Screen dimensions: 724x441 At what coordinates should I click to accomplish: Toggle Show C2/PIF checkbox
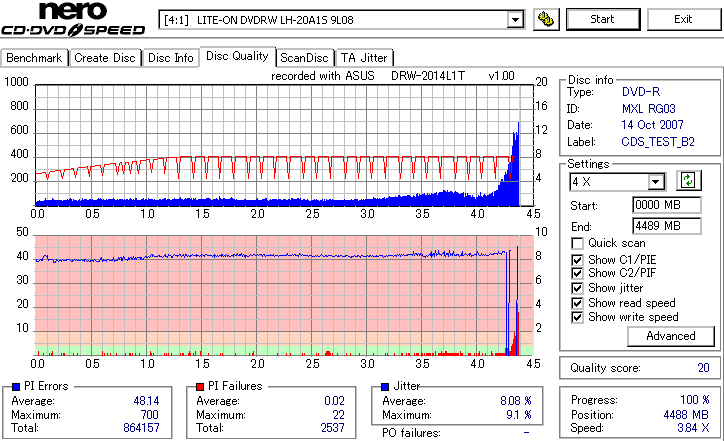click(x=577, y=273)
